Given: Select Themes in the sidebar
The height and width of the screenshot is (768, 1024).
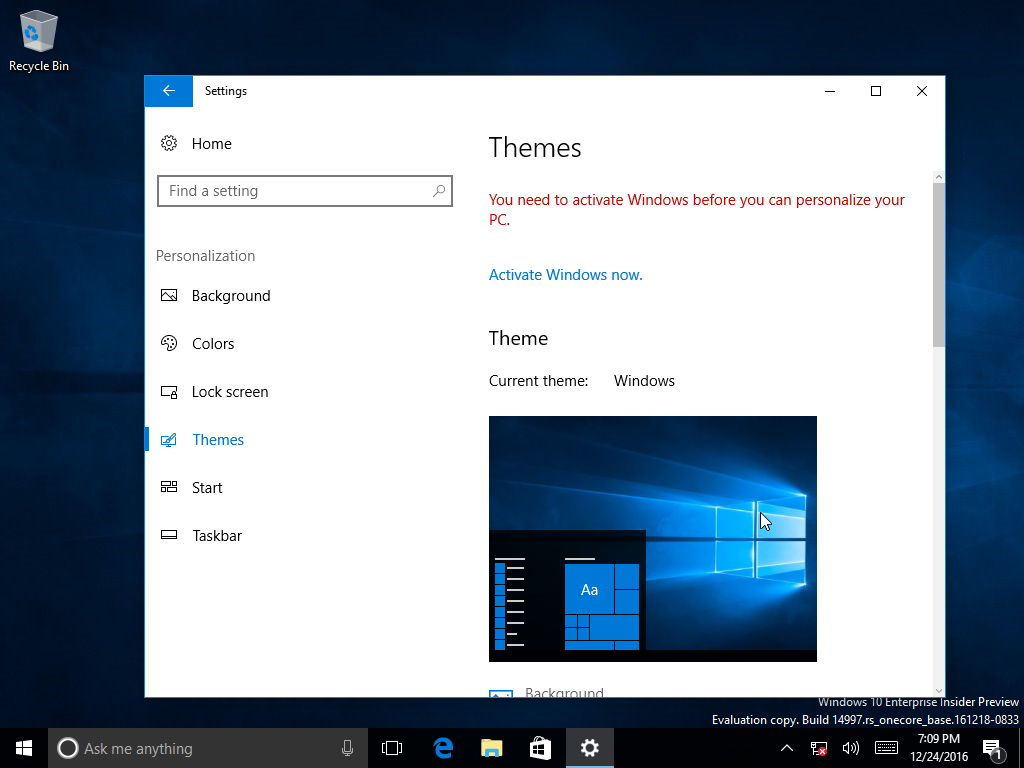Looking at the screenshot, I should (202, 440).
